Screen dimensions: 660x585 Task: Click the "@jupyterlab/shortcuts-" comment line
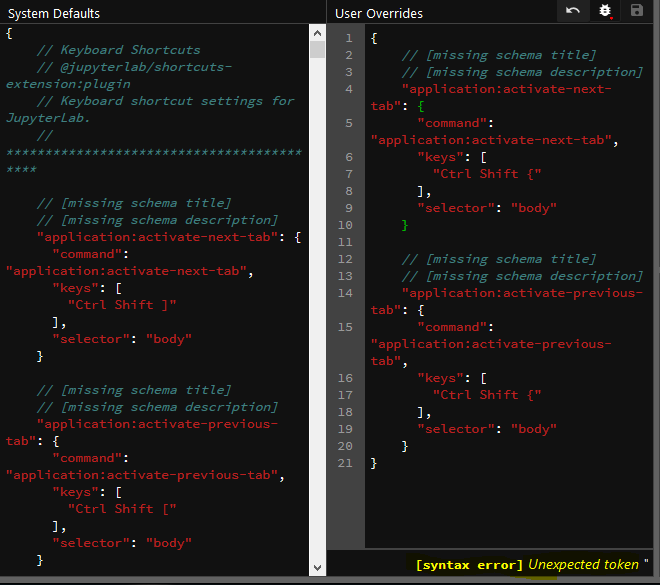coord(134,67)
